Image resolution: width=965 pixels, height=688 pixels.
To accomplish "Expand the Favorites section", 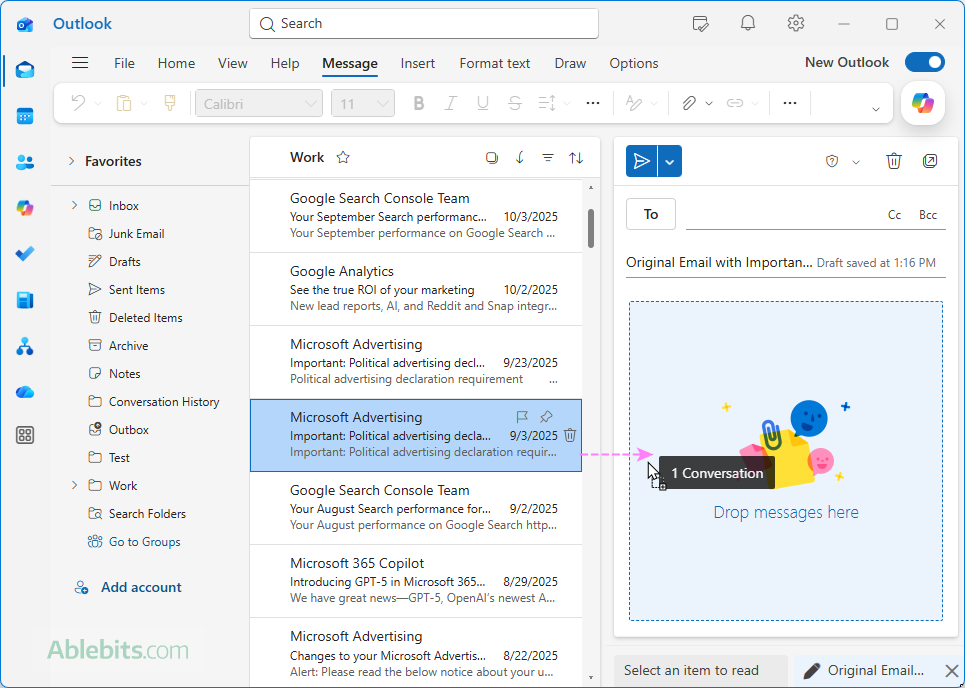I will click(x=71, y=161).
